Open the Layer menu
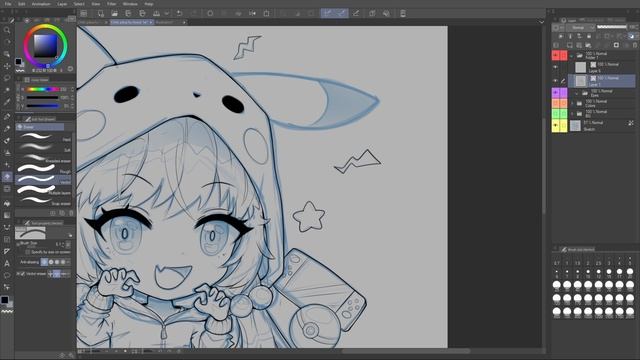This screenshot has height=360, width=640. (62, 4)
